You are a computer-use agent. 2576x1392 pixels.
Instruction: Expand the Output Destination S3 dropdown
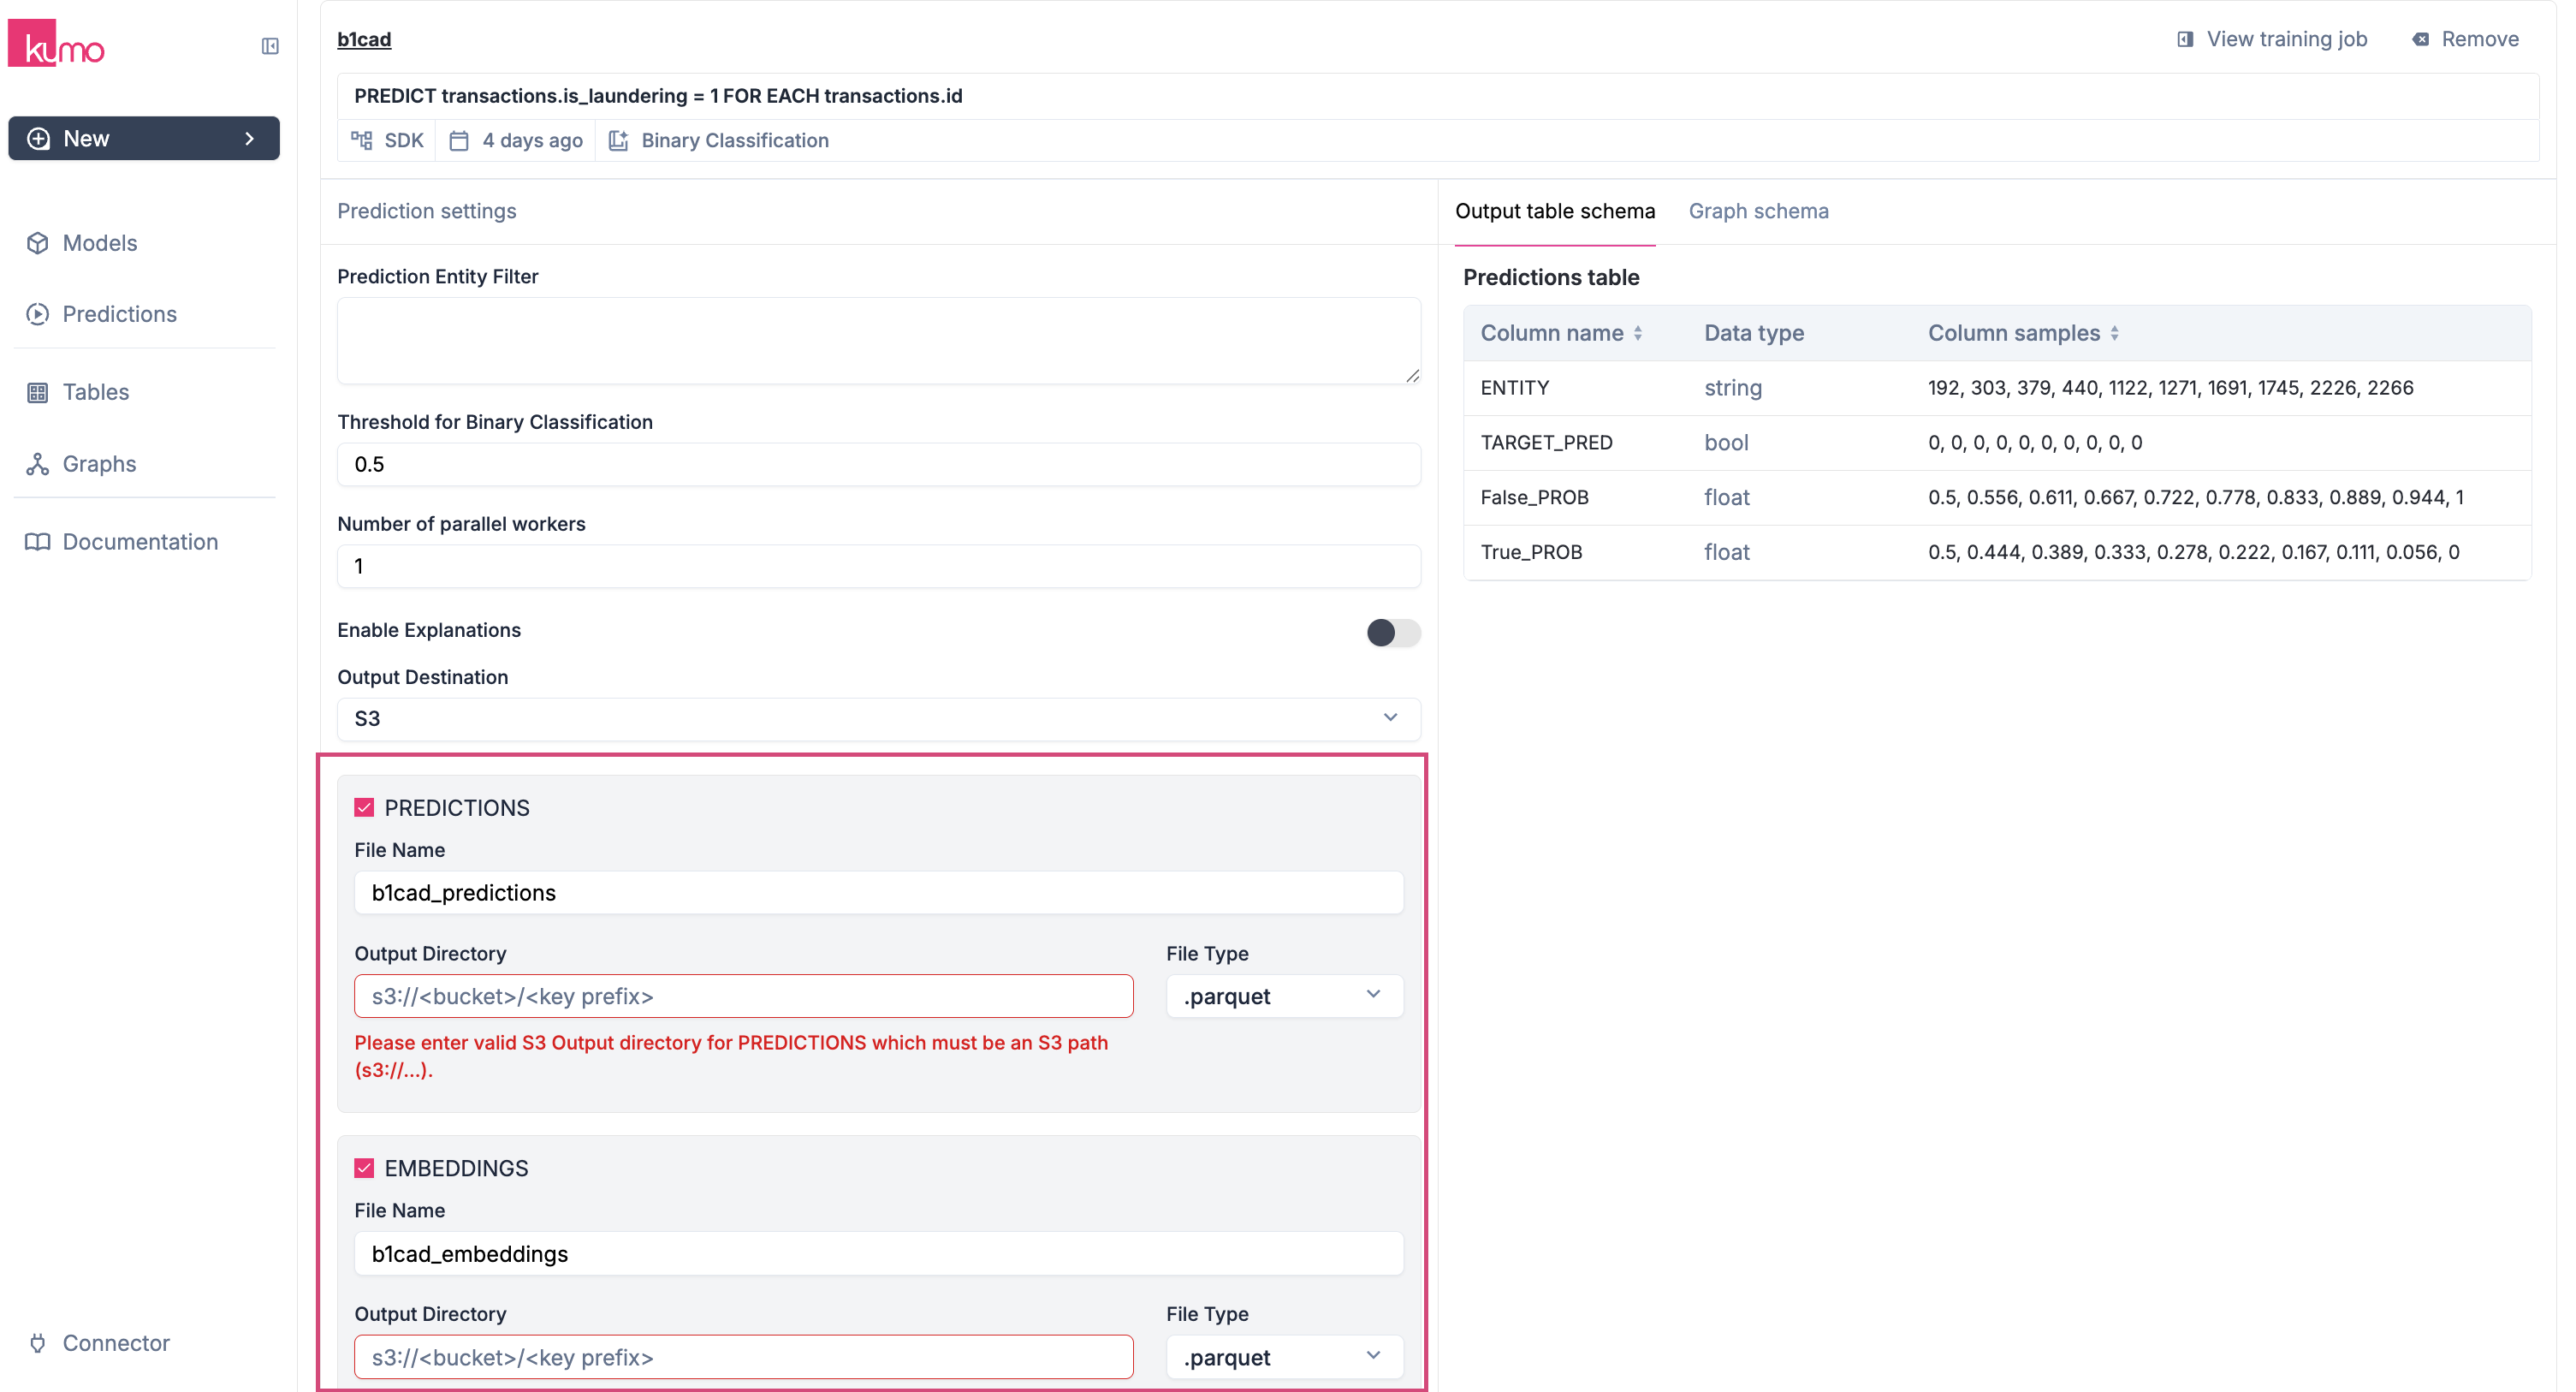point(878,719)
